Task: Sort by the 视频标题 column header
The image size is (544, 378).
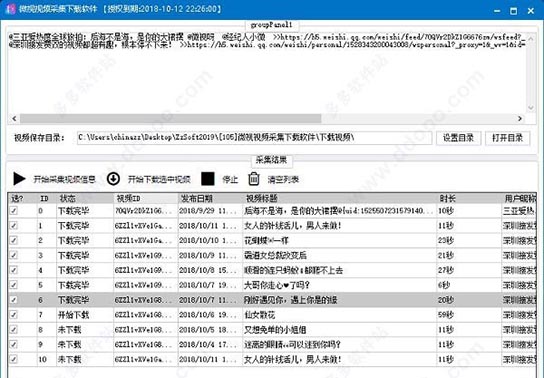Action: [x=339, y=198]
